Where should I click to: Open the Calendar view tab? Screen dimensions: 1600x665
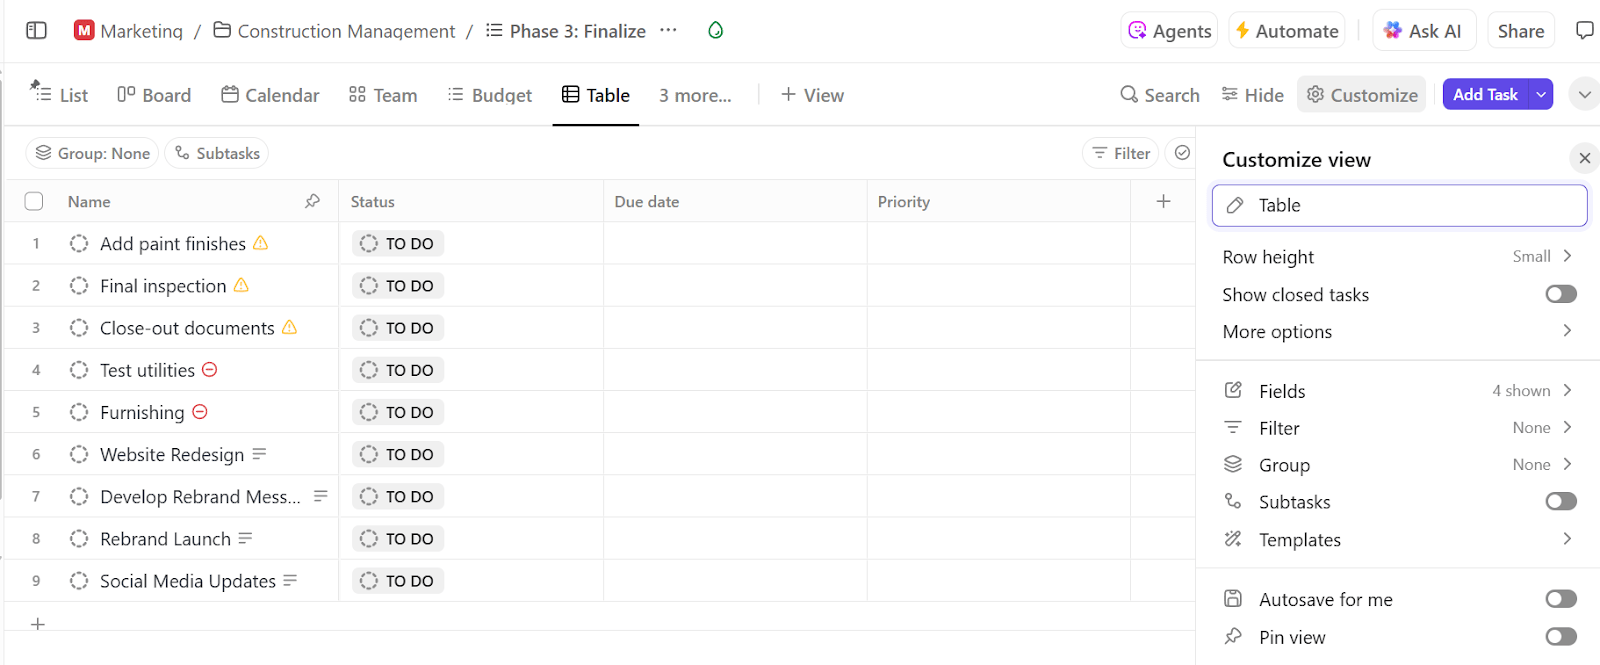coord(270,95)
